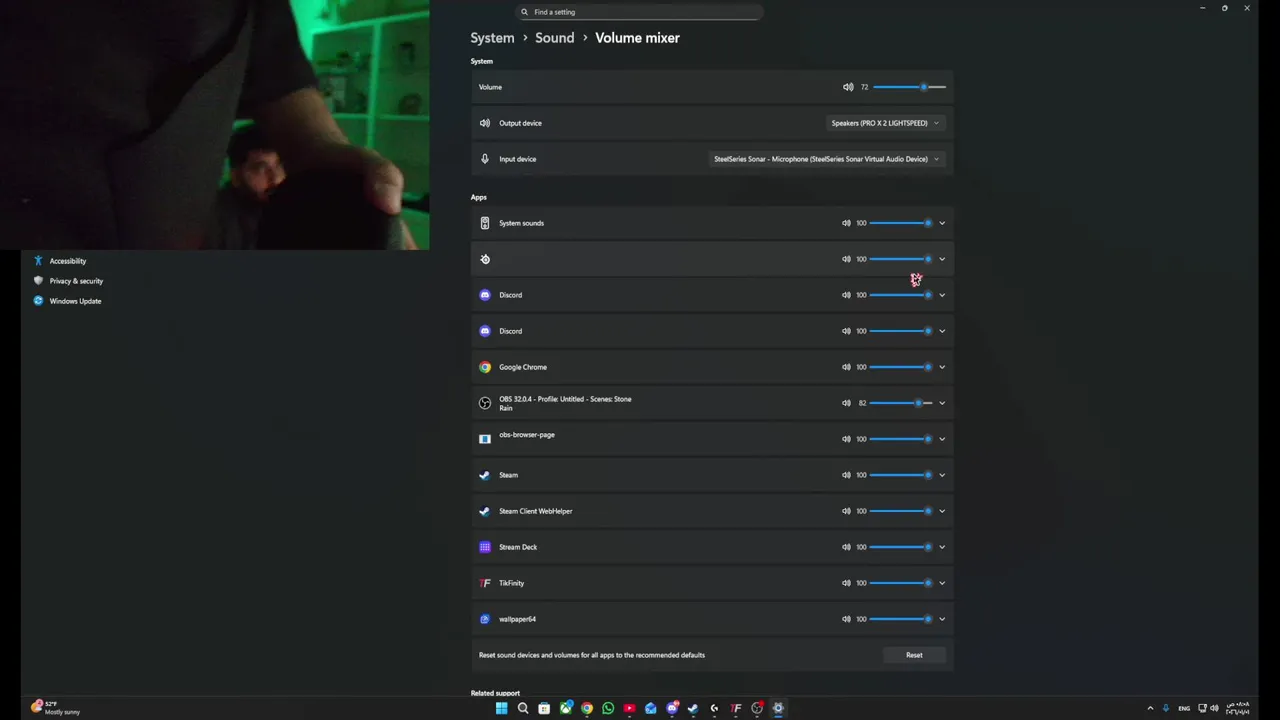This screenshot has height=720, width=1280.
Task: Open the ENG language indicator in the tray
Action: [1184, 708]
